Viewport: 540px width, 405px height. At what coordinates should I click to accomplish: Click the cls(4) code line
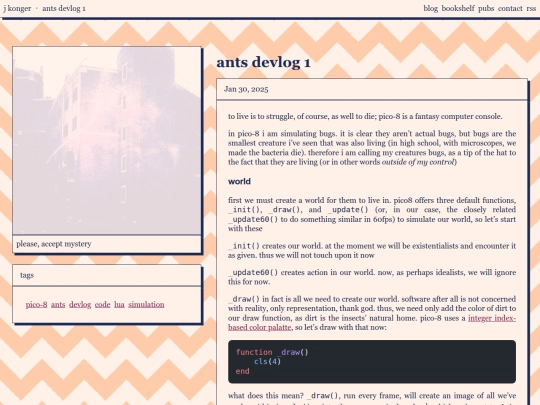click(268, 362)
